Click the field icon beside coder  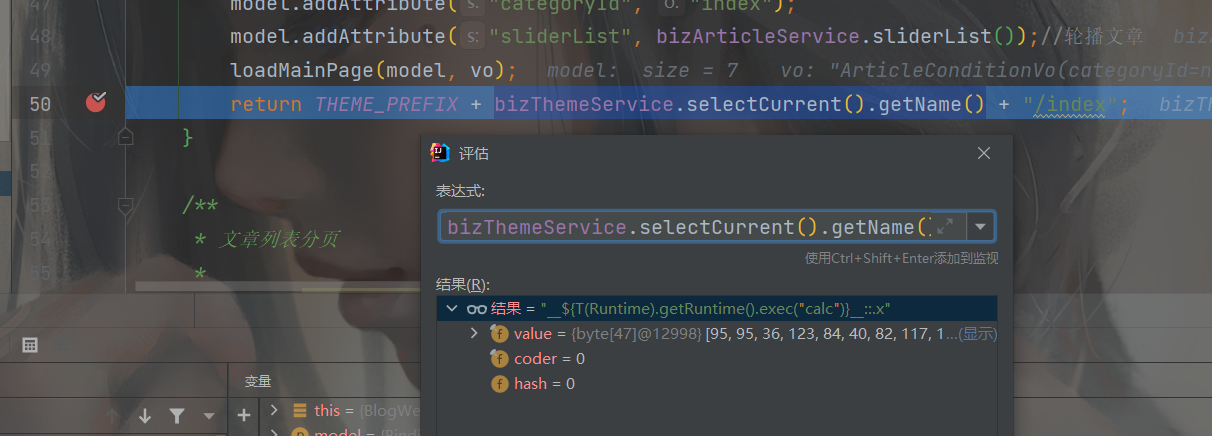pyautogui.click(x=499, y=358)
